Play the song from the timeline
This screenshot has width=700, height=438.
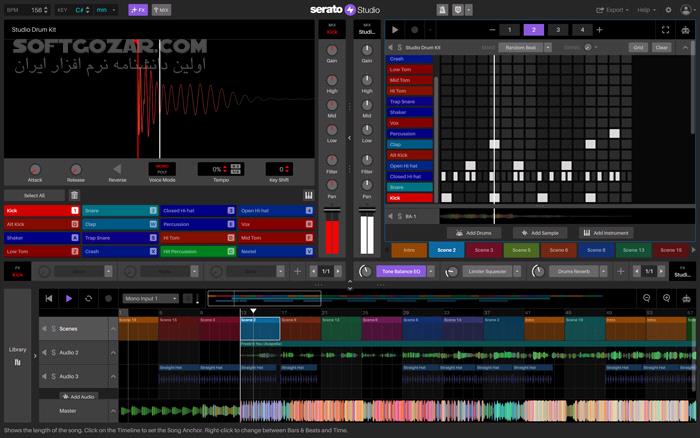point(69,299)
